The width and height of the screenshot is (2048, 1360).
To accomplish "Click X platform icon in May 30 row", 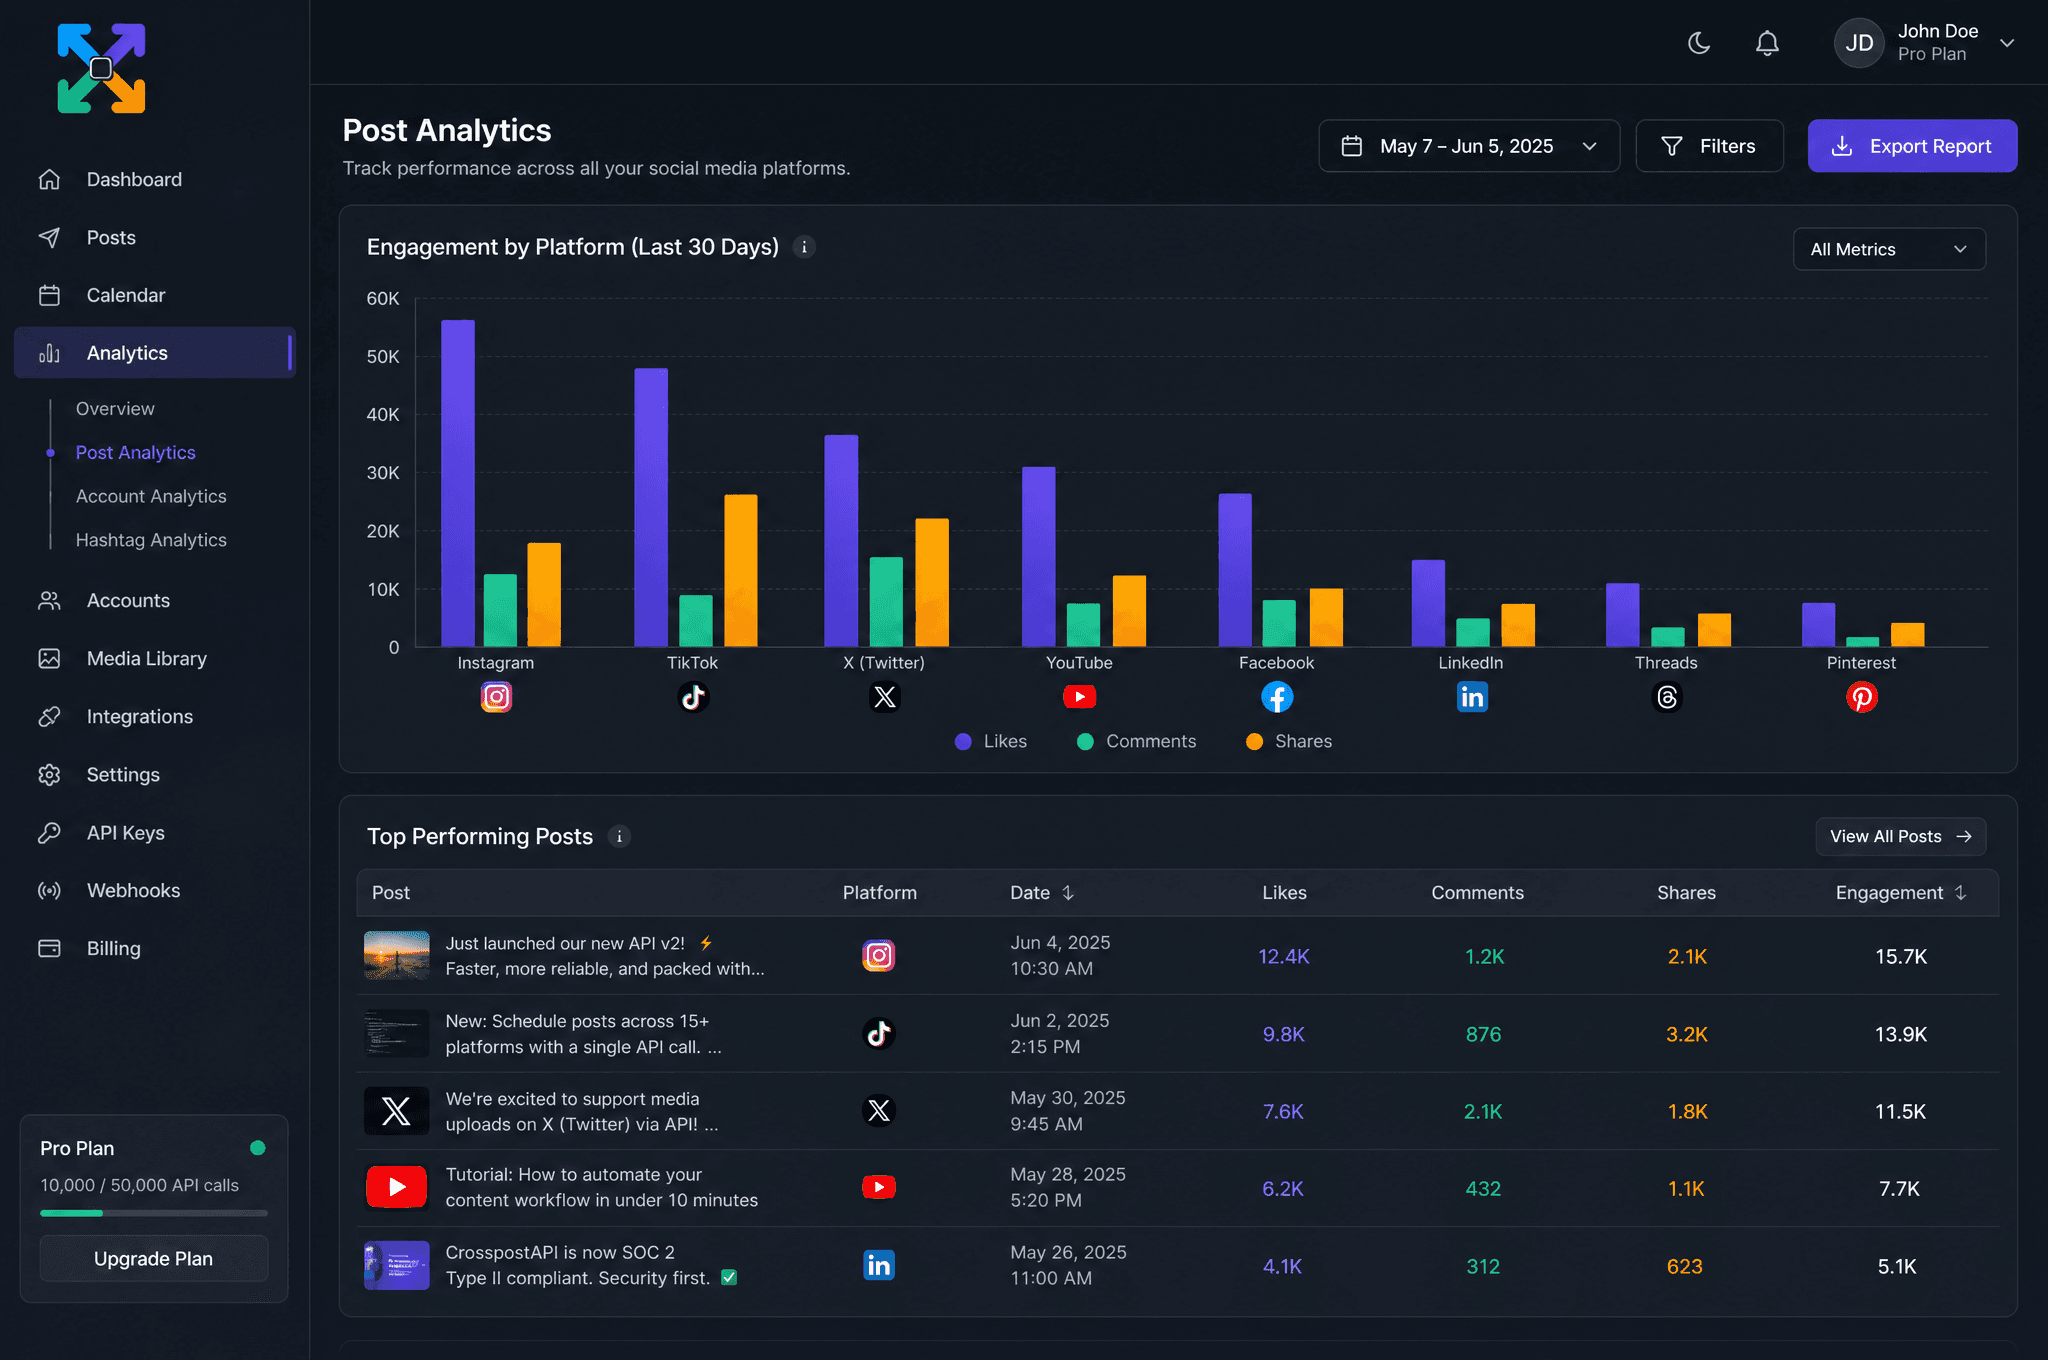I will pos(879,1111).
